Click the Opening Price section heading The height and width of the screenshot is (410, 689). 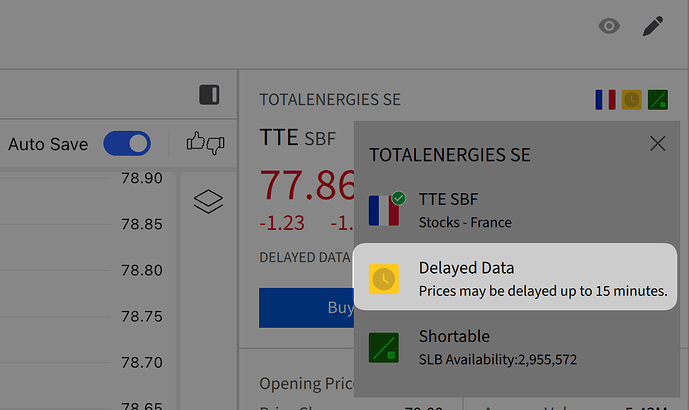coord(306,384)
